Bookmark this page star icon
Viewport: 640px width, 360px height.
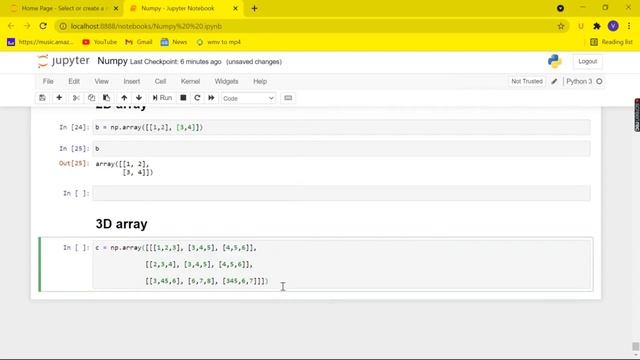561,27
